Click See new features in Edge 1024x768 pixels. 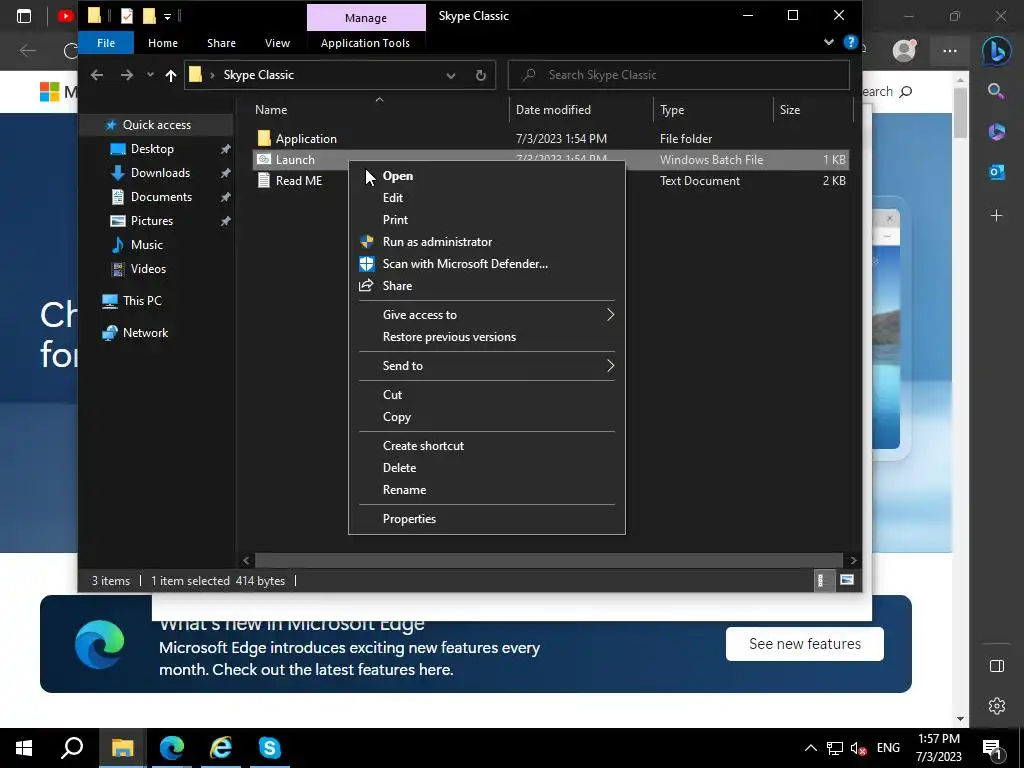pos(805,644)
